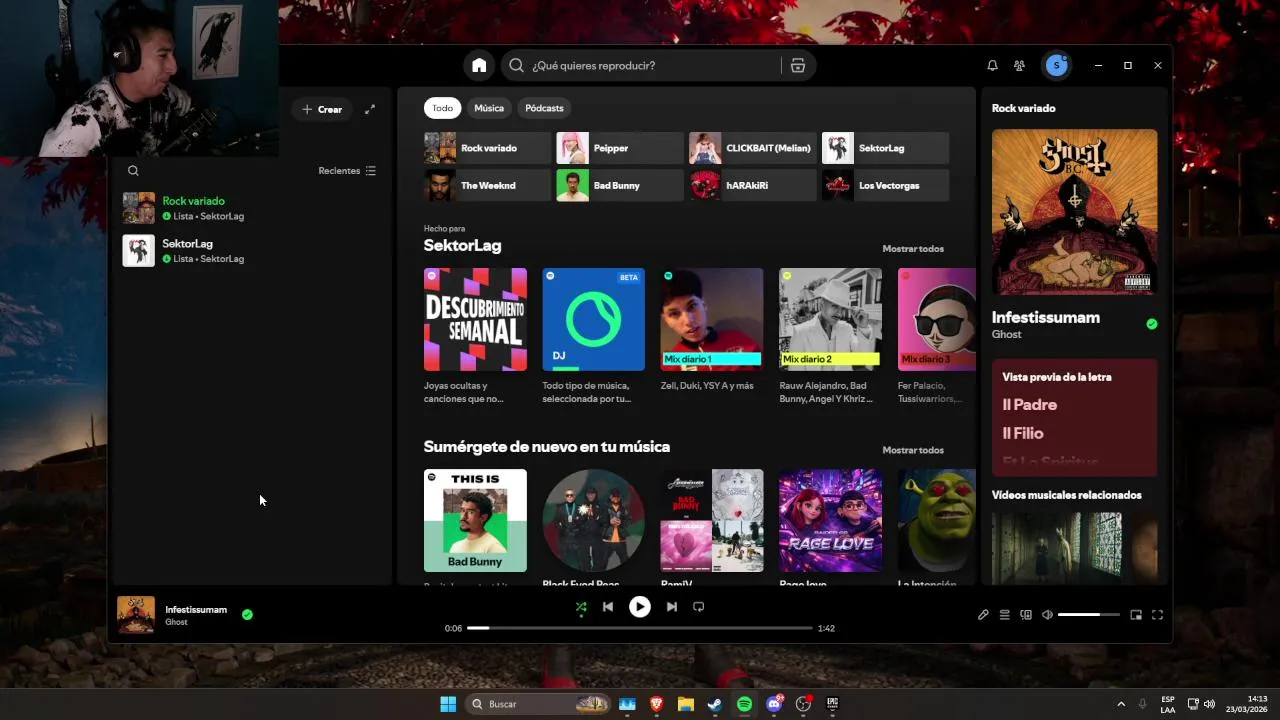Screen dimensions: 1280x720
Task: Click Mostrar todos for the SektorLag section
Action: point(912,249)
